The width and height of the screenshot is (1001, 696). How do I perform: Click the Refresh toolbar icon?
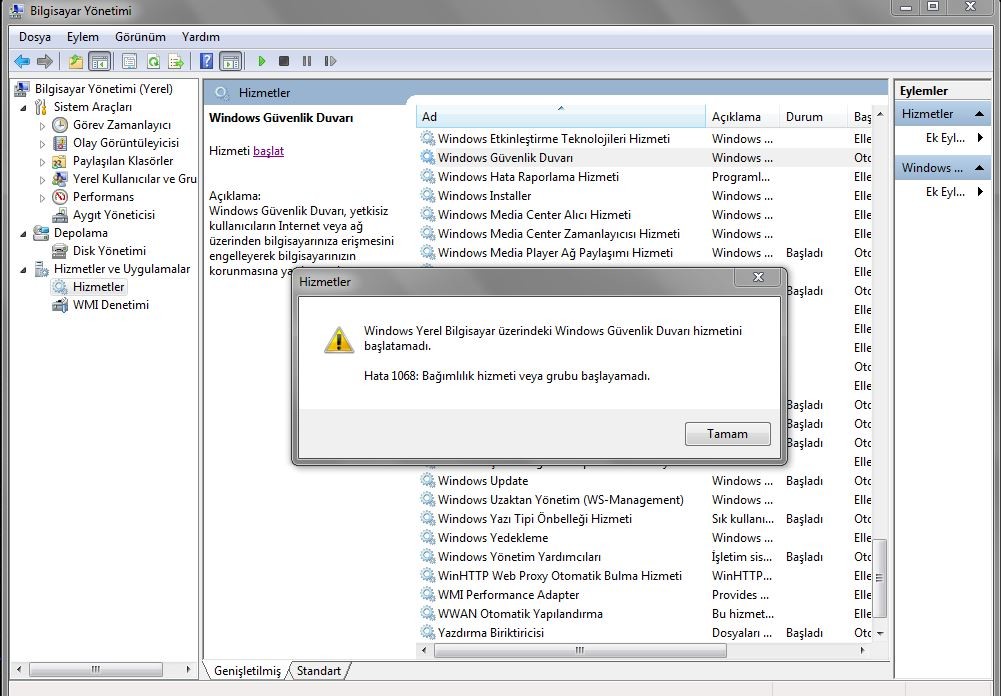click(153, 61)
